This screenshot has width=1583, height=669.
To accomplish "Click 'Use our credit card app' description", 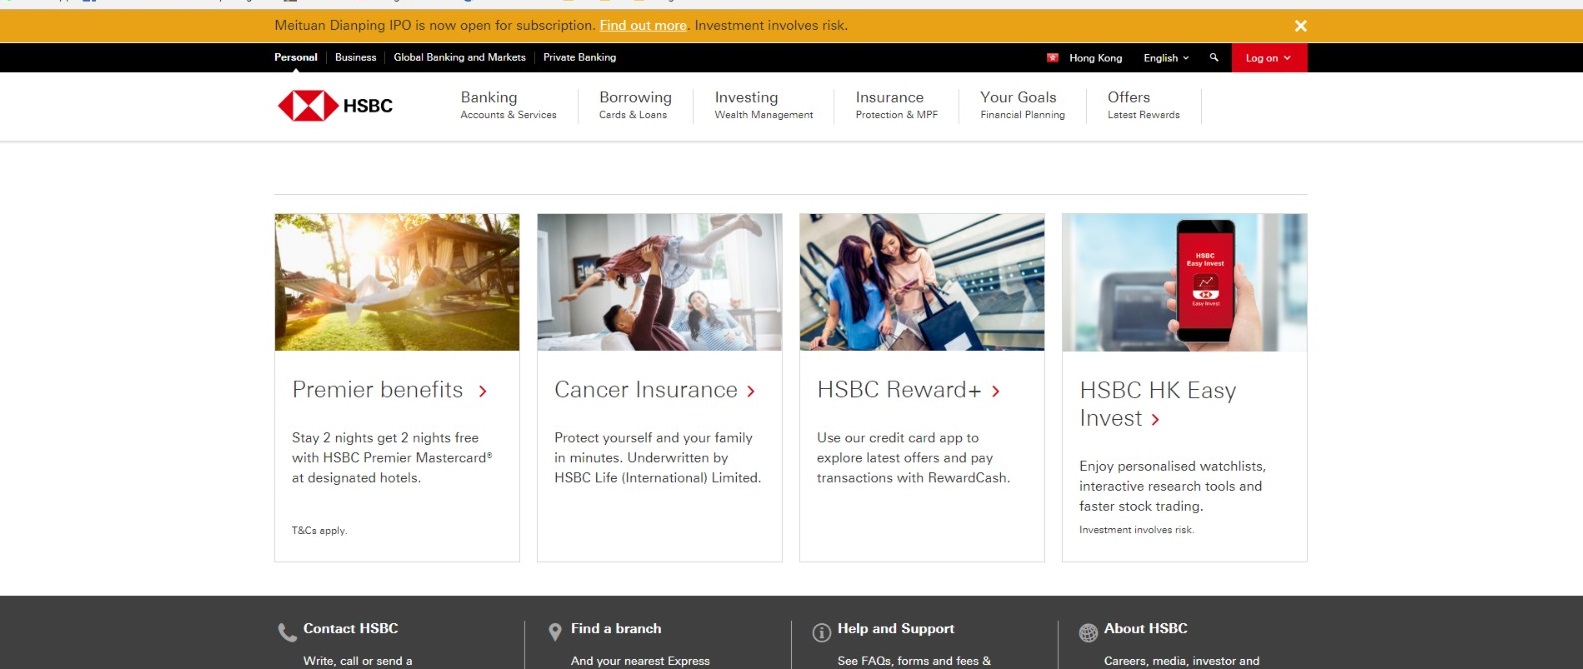I will click(x=913, y=458).
